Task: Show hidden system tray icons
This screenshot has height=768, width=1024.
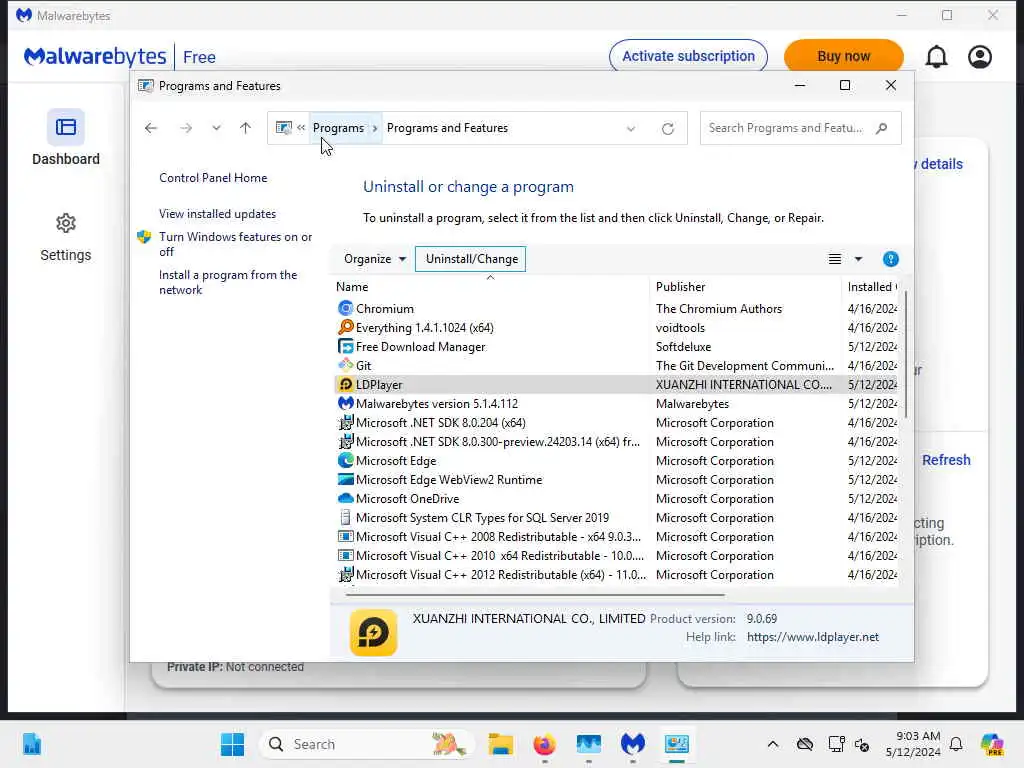Action: (x=773, y=744)
